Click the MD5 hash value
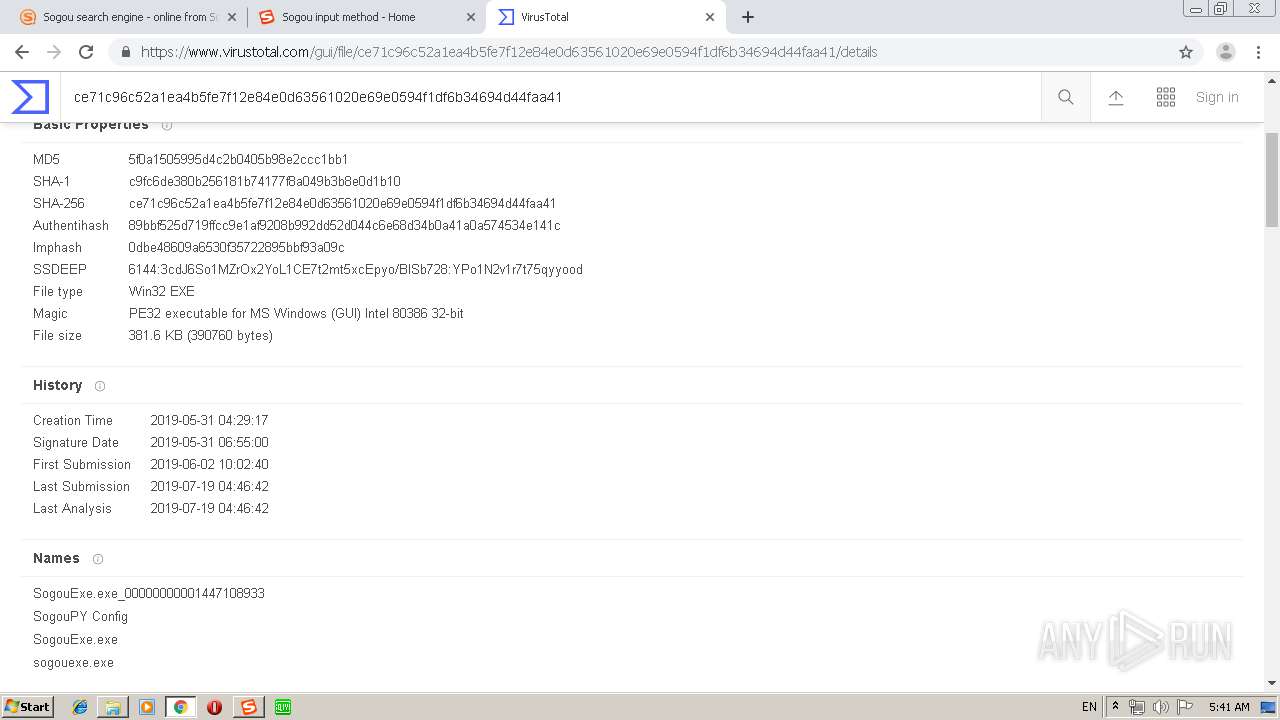This screenshot has width=1280, height=720. coord(238,160)
